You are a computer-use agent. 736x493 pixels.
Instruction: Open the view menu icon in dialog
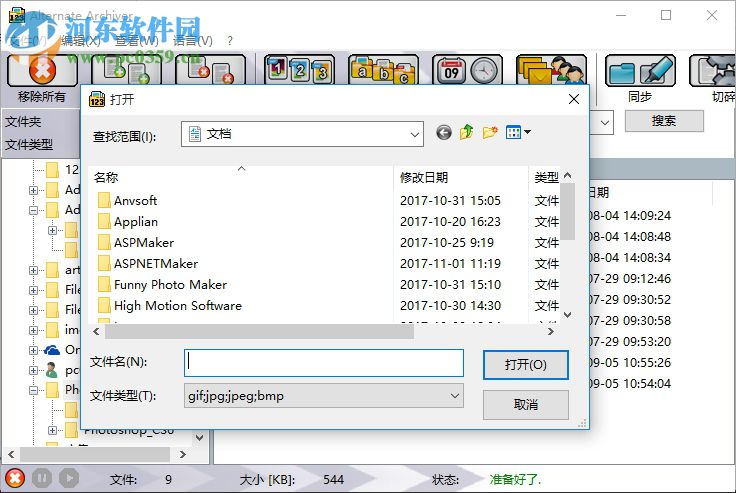tap(518, 133)
